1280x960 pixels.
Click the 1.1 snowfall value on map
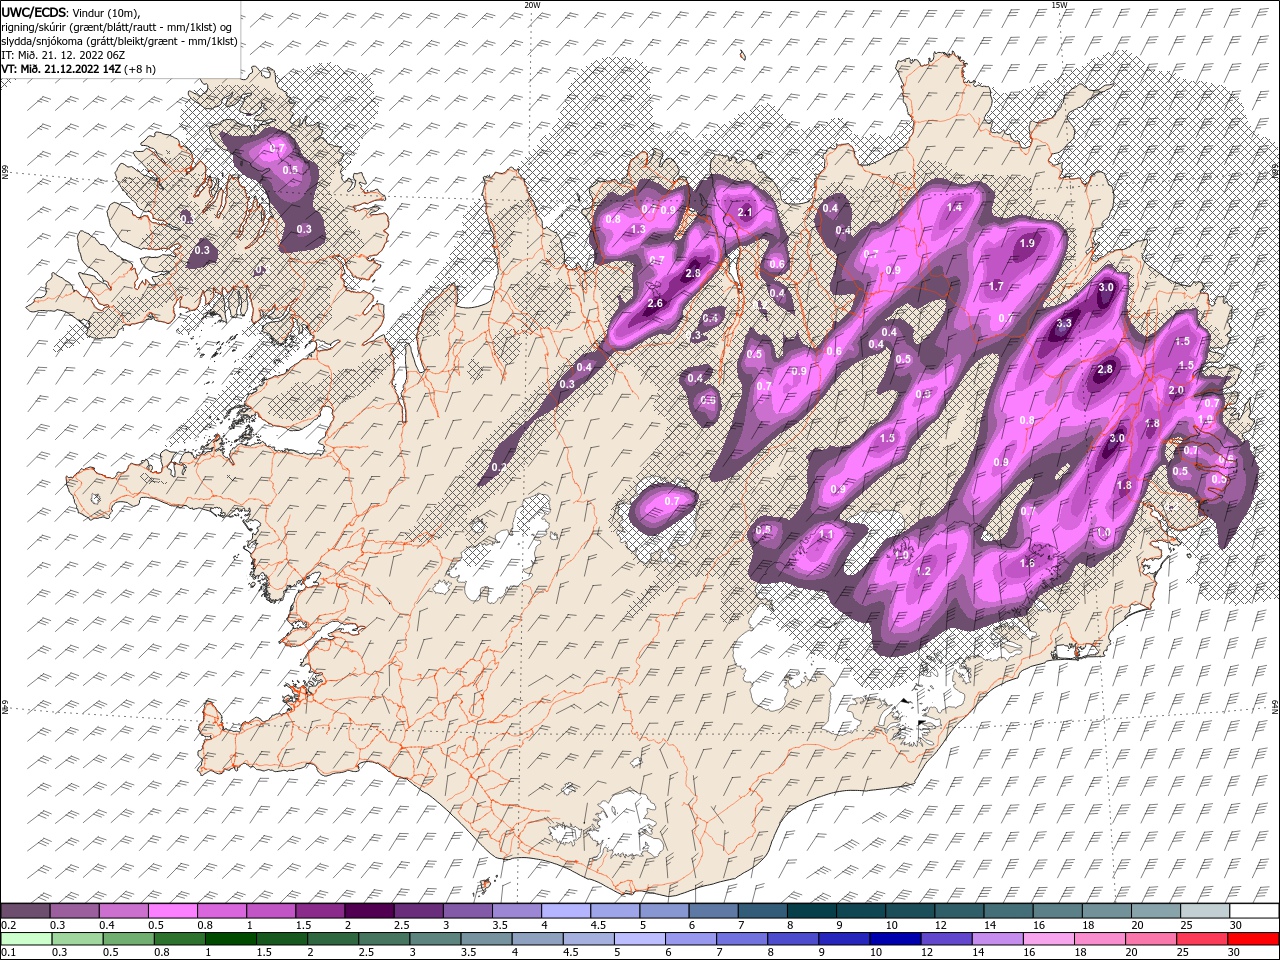826,535
